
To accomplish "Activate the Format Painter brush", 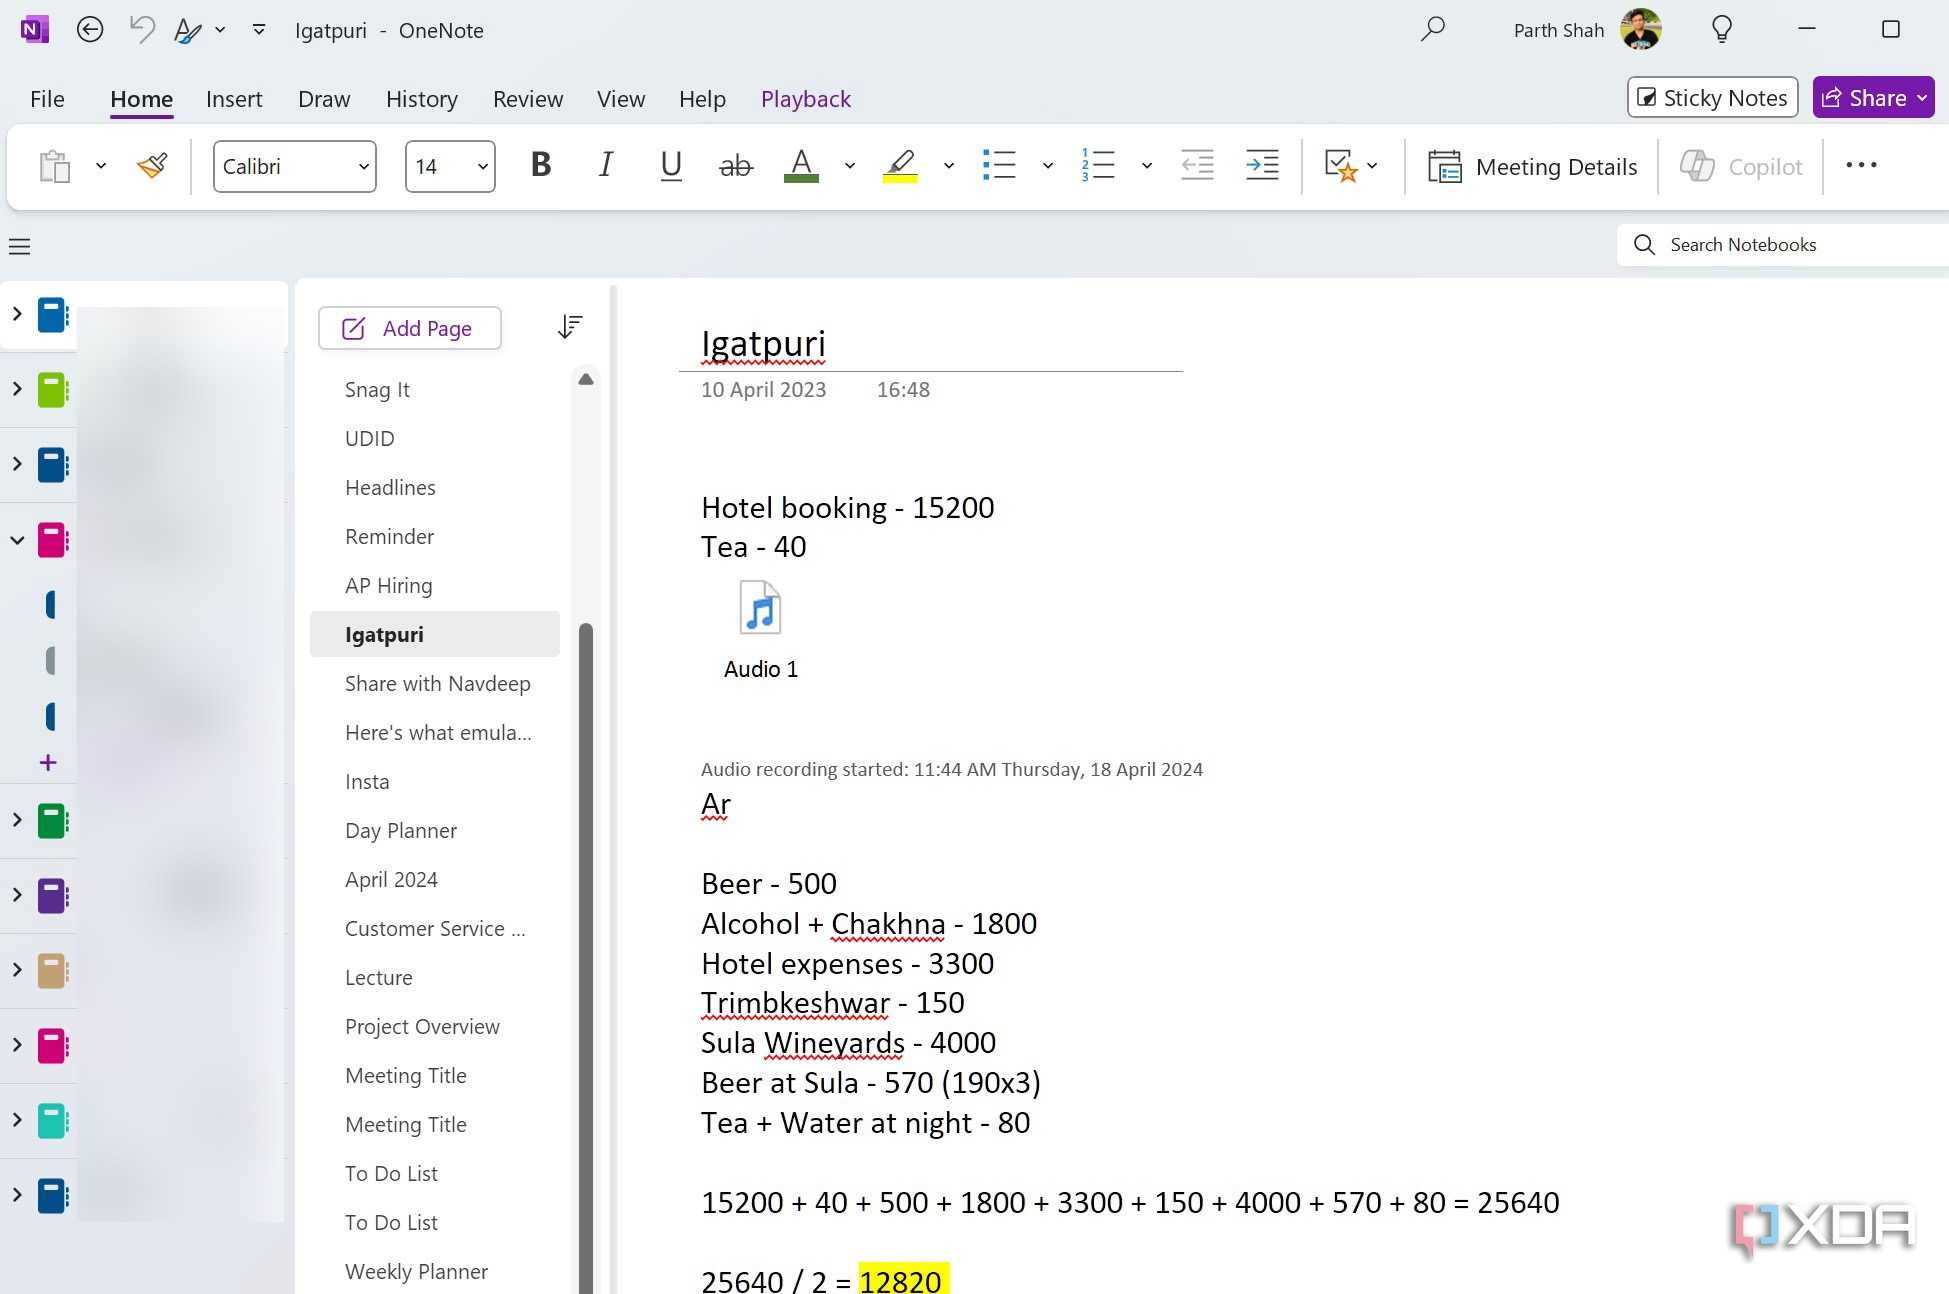I will [x=152, y=166].
